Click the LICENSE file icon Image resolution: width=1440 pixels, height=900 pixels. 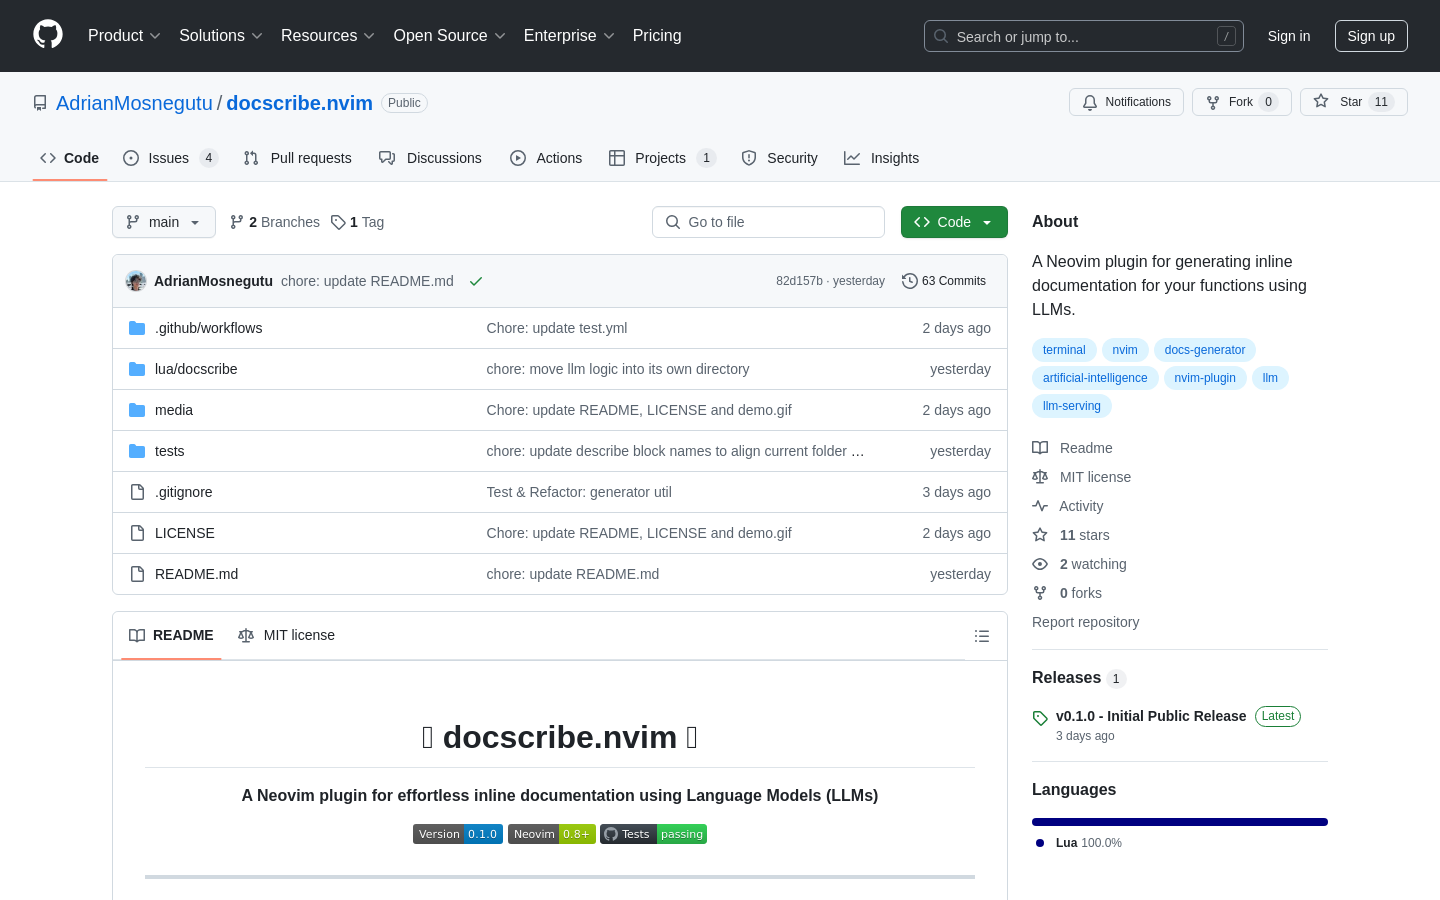click(x=137, y=533)
